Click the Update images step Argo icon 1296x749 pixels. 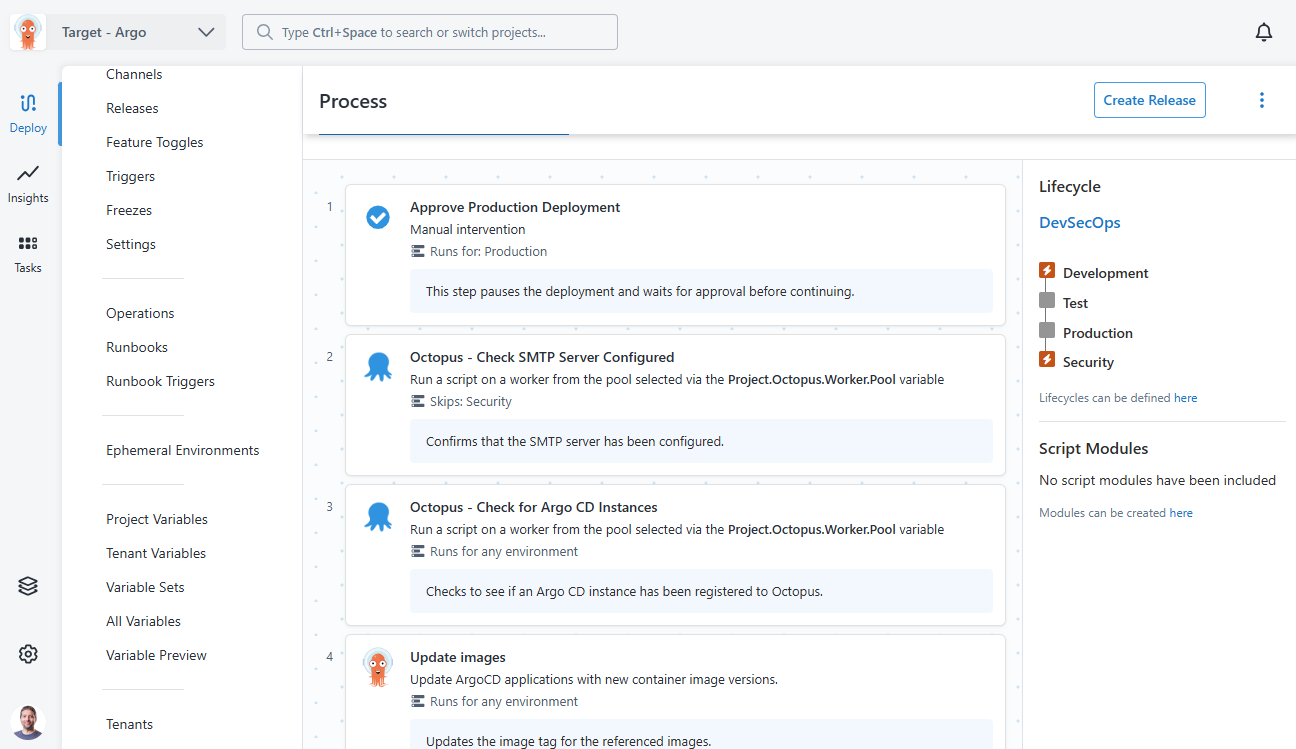[378, 667]
